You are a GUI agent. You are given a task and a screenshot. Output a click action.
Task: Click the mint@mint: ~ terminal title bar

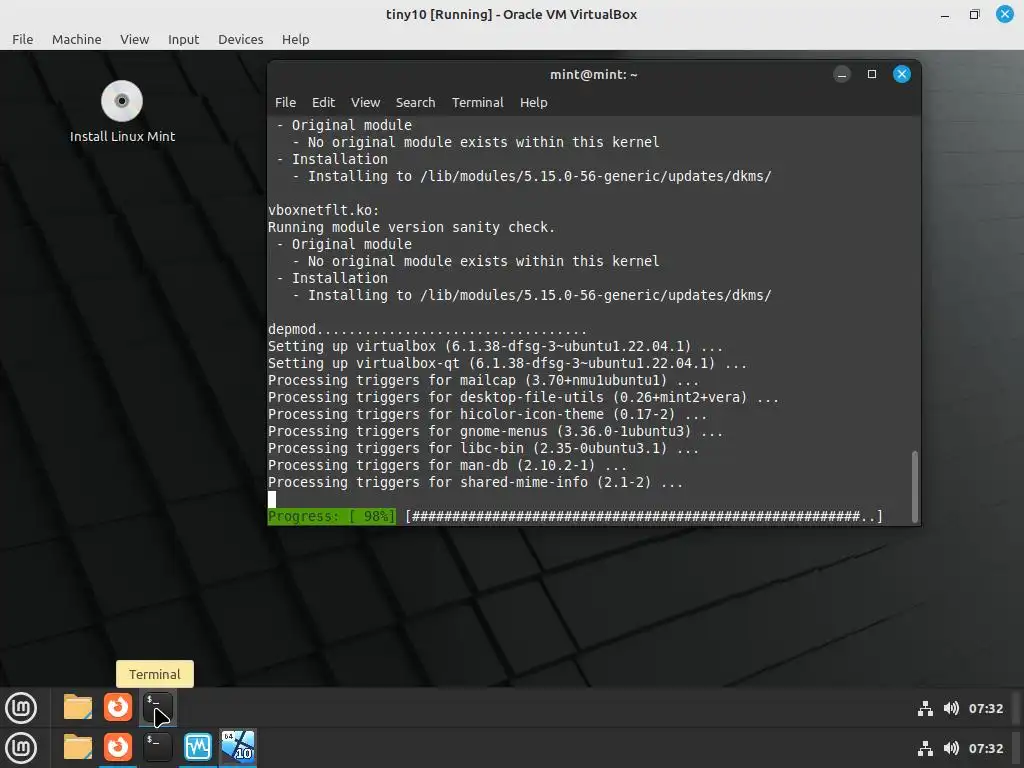click(x=594, y=74)
